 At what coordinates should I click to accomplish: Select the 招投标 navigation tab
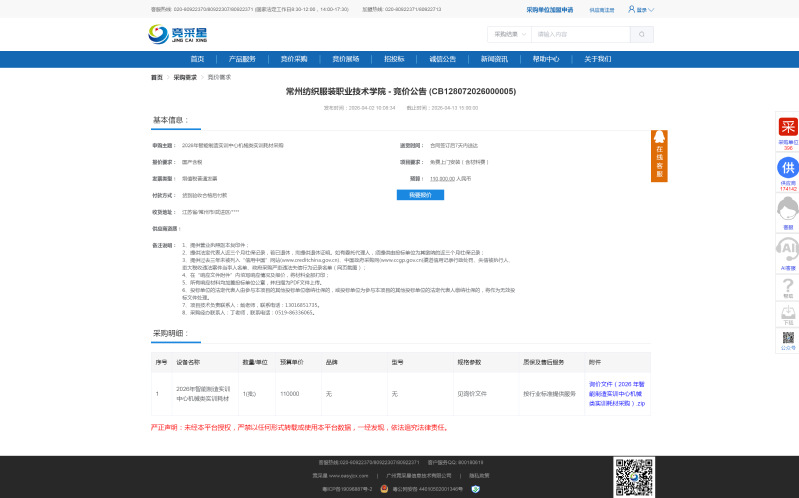click(394, 59)
